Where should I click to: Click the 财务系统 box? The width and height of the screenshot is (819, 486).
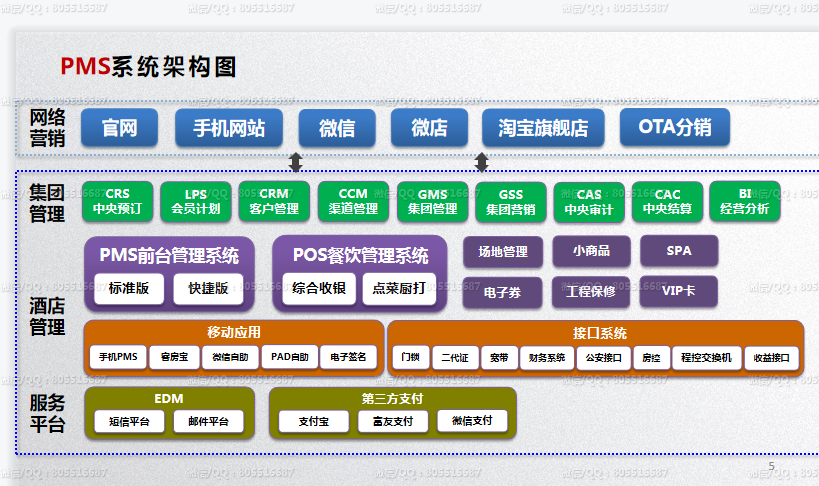(547, 358)
